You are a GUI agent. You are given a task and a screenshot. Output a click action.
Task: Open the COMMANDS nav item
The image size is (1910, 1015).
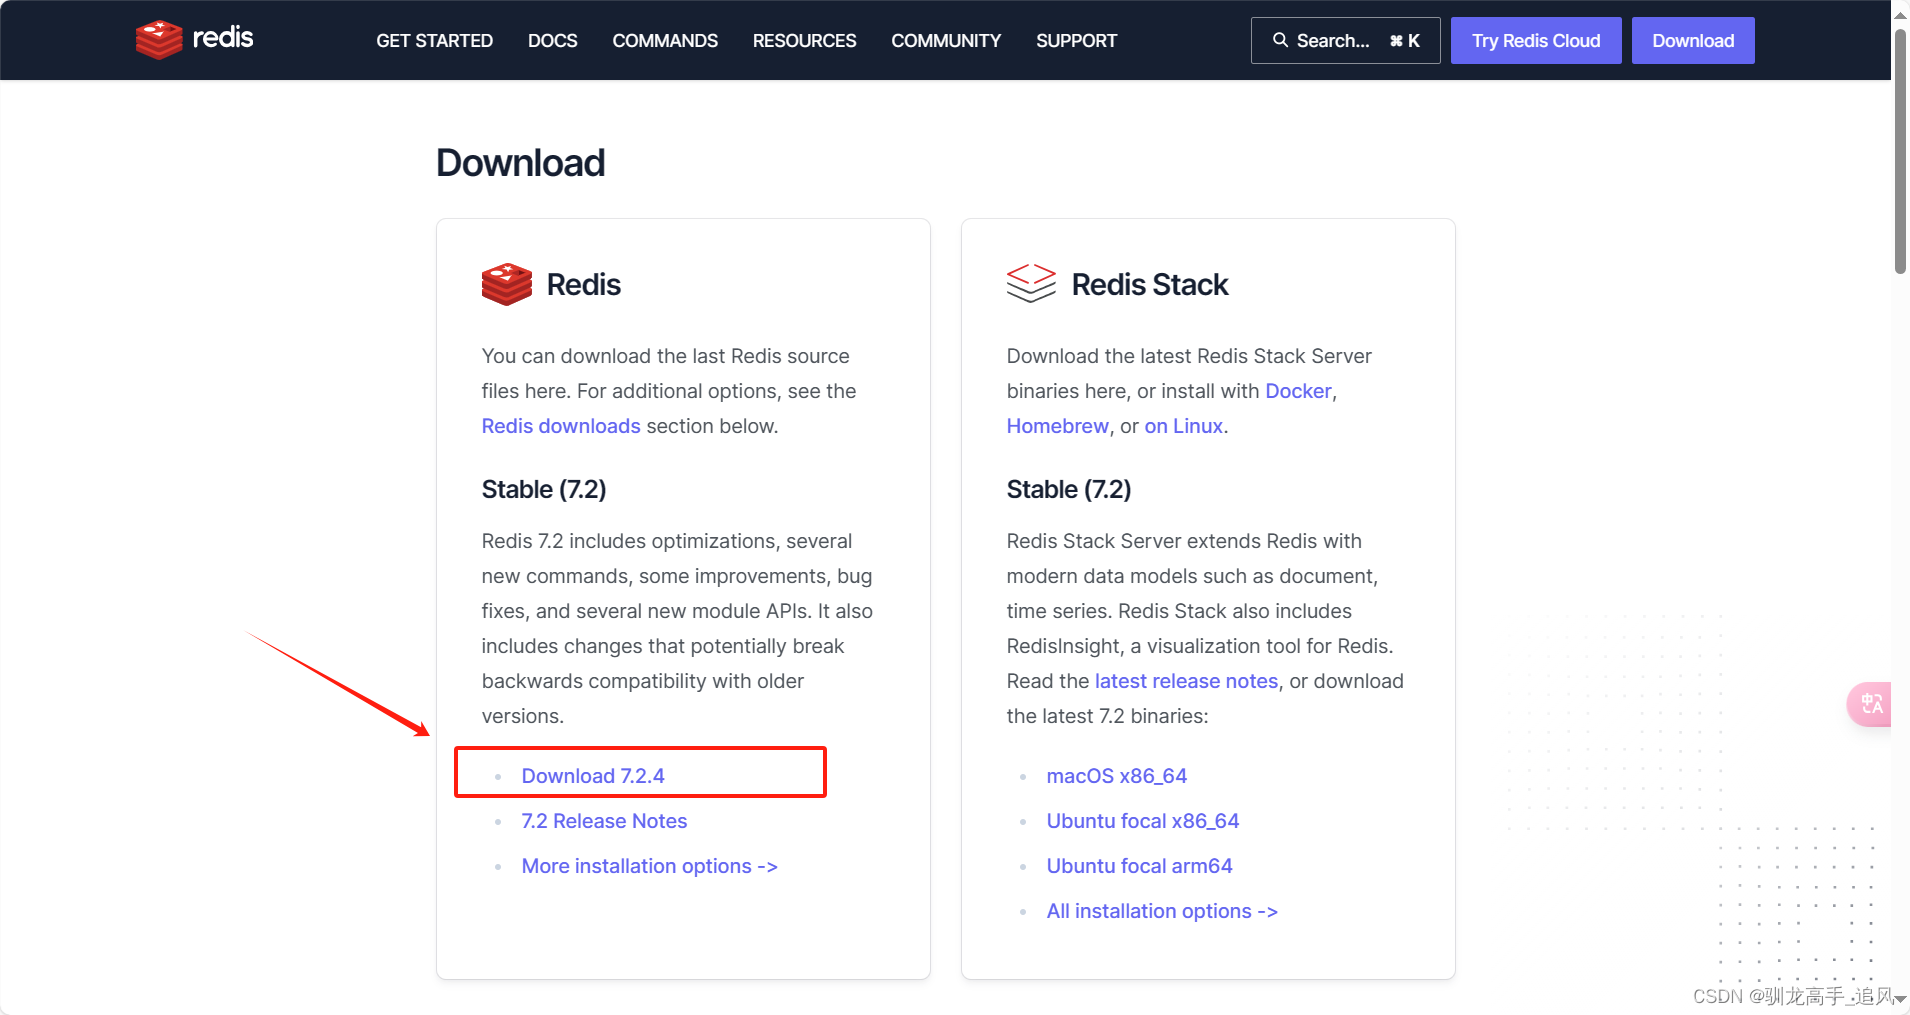click(x=665, y=41)
